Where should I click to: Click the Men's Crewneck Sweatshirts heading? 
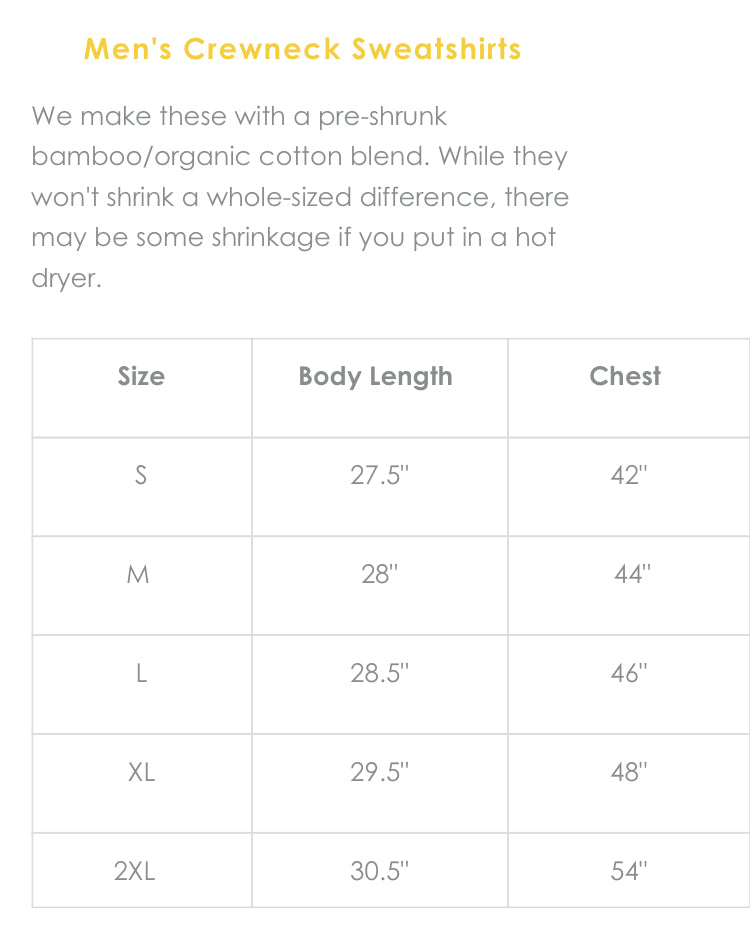[x=302, y=49]
